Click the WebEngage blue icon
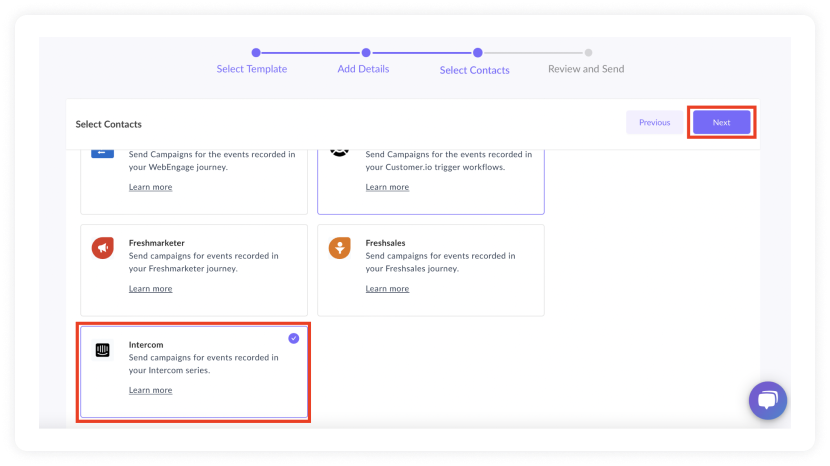Image resolution: width=830 pixels, height=466 pixels. (102, 153)
